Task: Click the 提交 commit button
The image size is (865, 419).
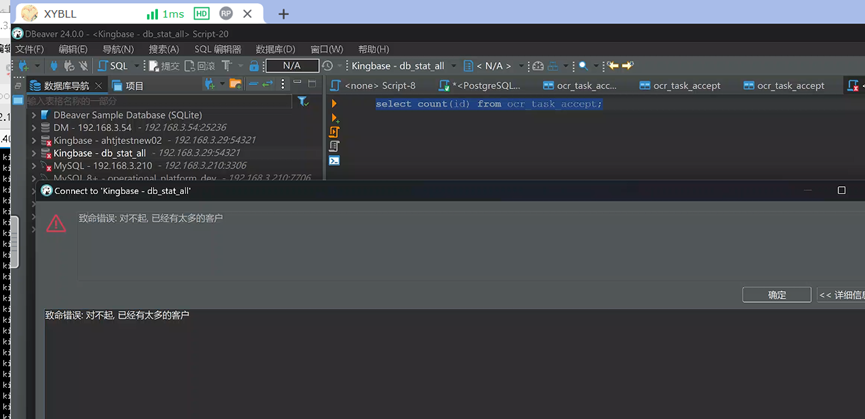Action: [164, 66]
